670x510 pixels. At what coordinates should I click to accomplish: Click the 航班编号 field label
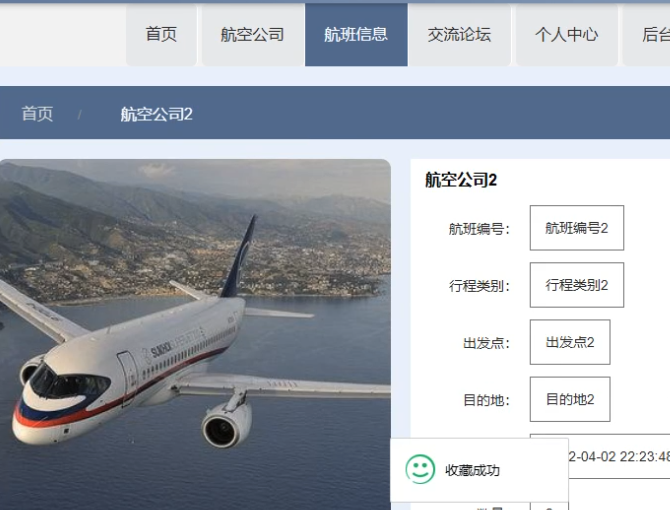(x=479, y=229)
